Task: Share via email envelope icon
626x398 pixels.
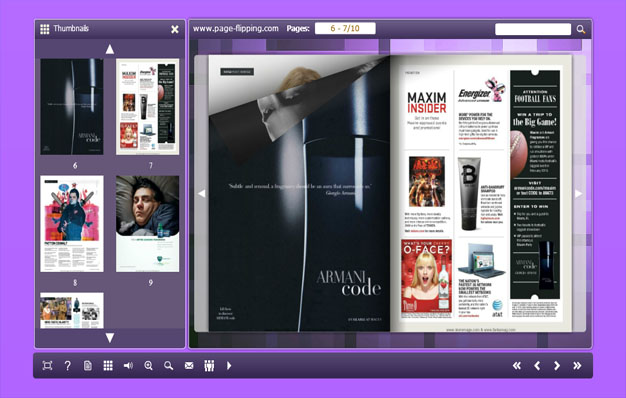Action: click(189, 365)
